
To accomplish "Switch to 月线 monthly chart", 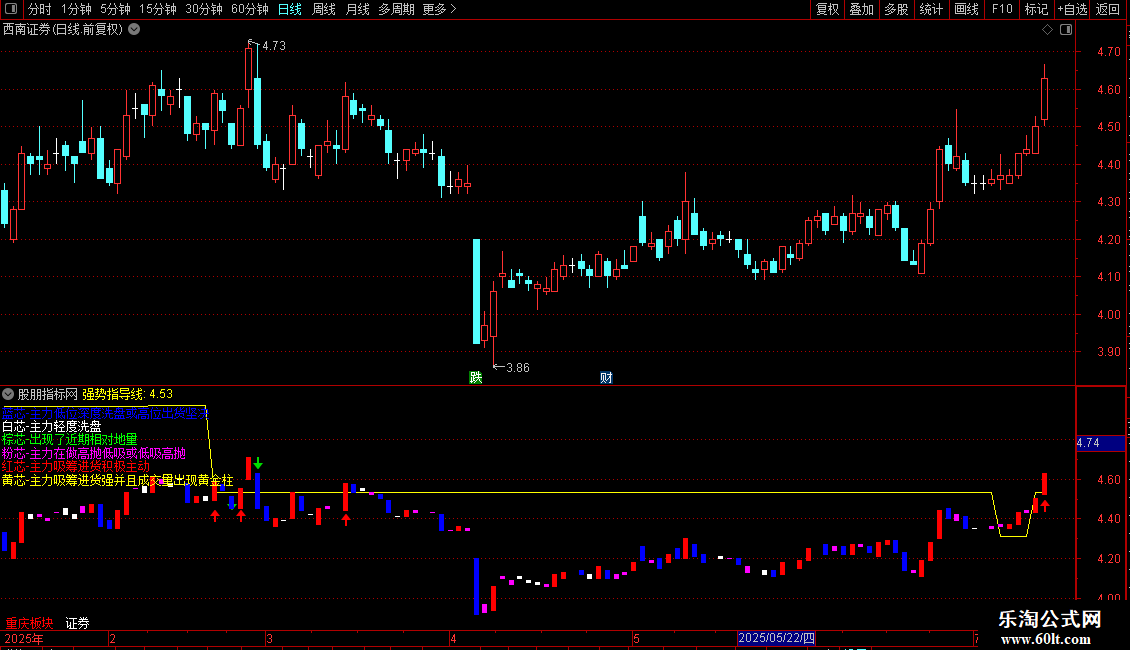I will pyautogui.click(x=357, y=9).
